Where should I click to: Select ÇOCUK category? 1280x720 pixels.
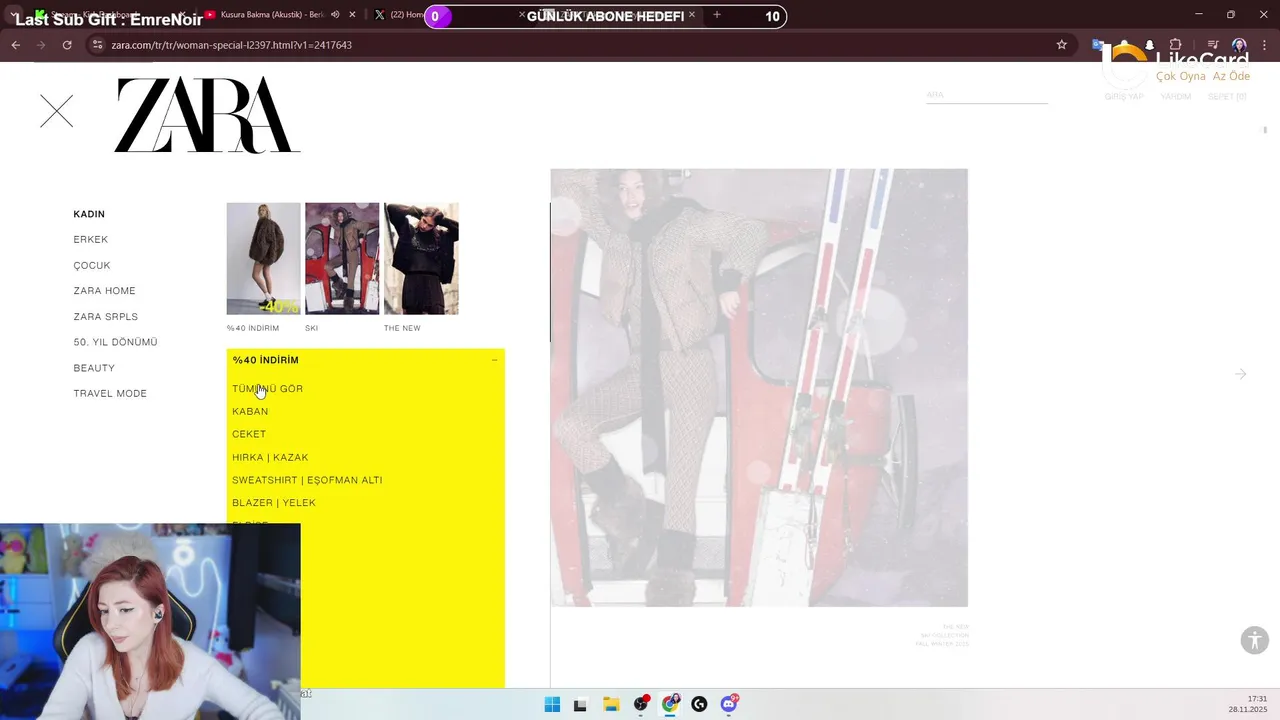pos(92,265)
